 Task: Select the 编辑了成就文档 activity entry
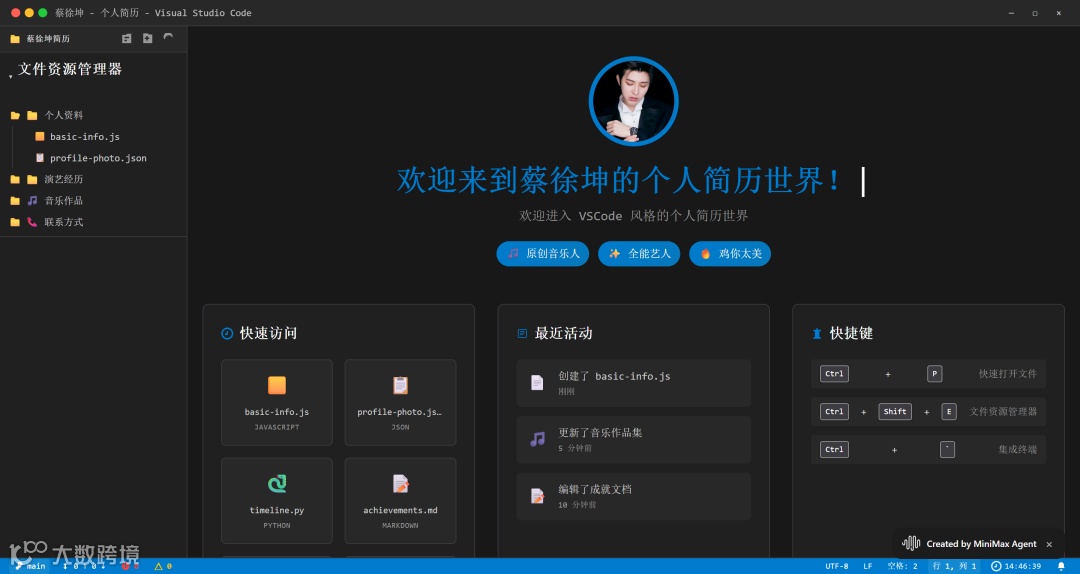[634, 496]
